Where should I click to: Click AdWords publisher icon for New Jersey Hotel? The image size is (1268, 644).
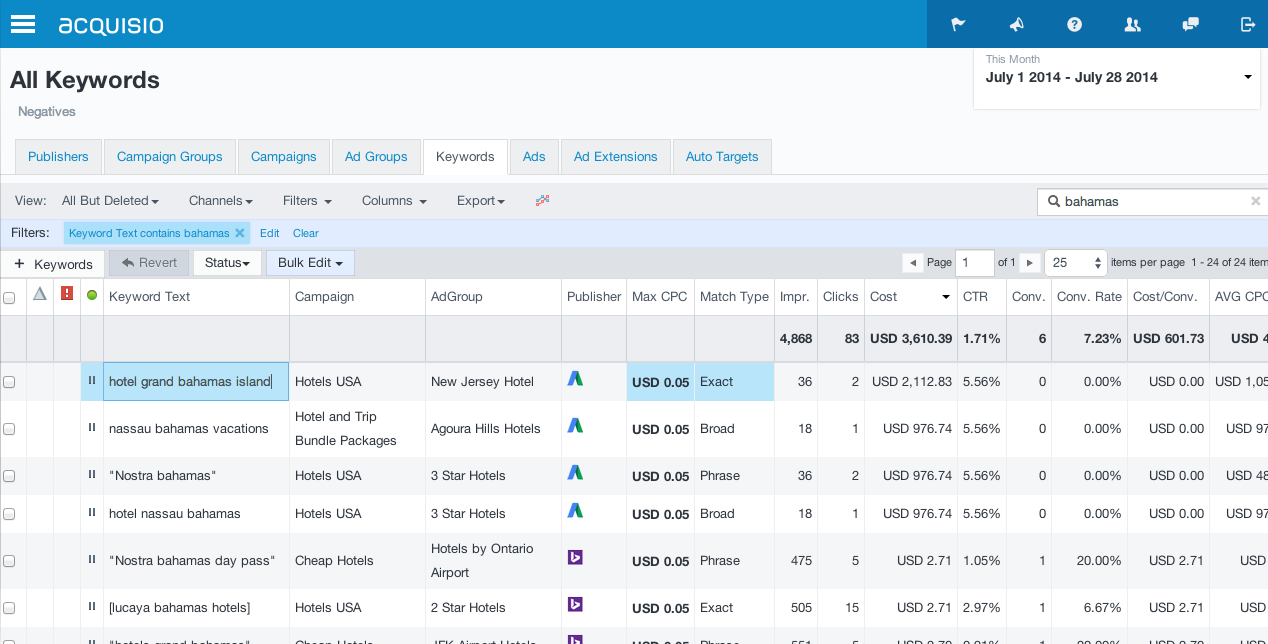575,378
